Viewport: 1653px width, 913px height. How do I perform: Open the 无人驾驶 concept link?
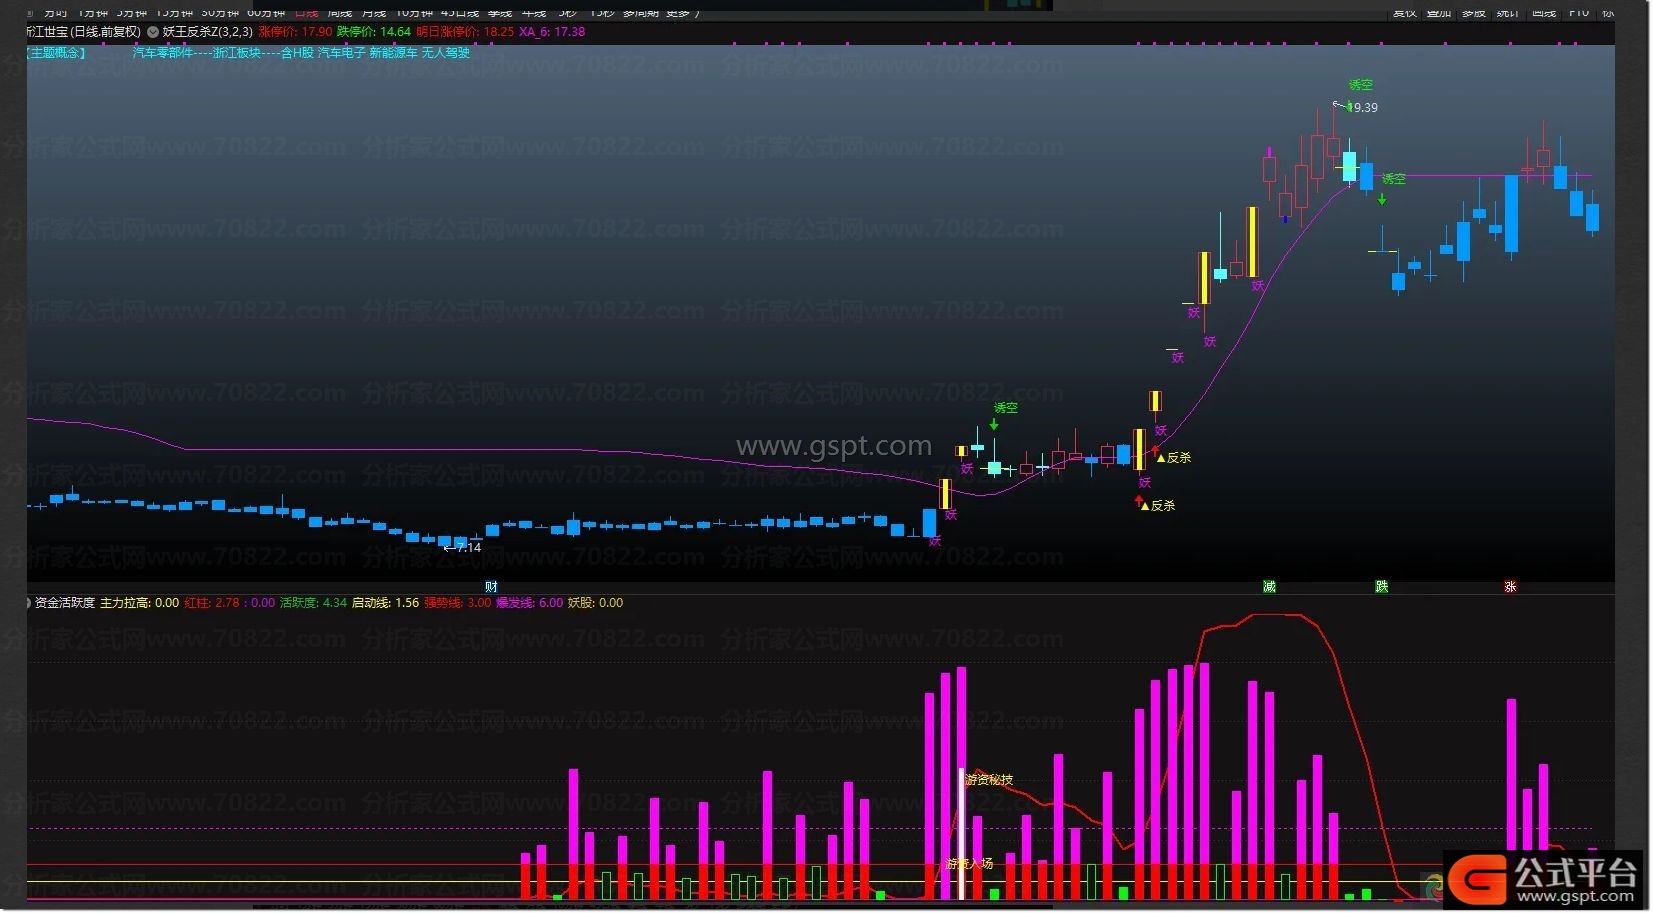(x=446, y=53)
